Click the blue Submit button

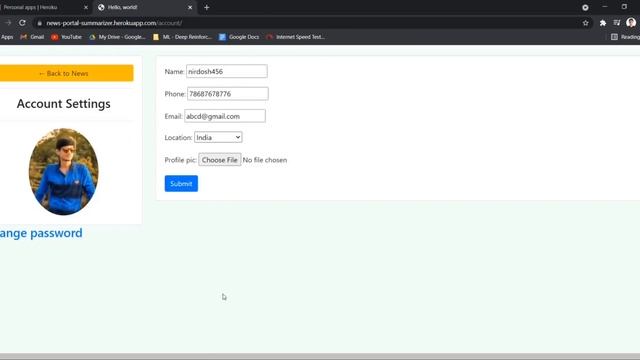(x=181, y=184)
